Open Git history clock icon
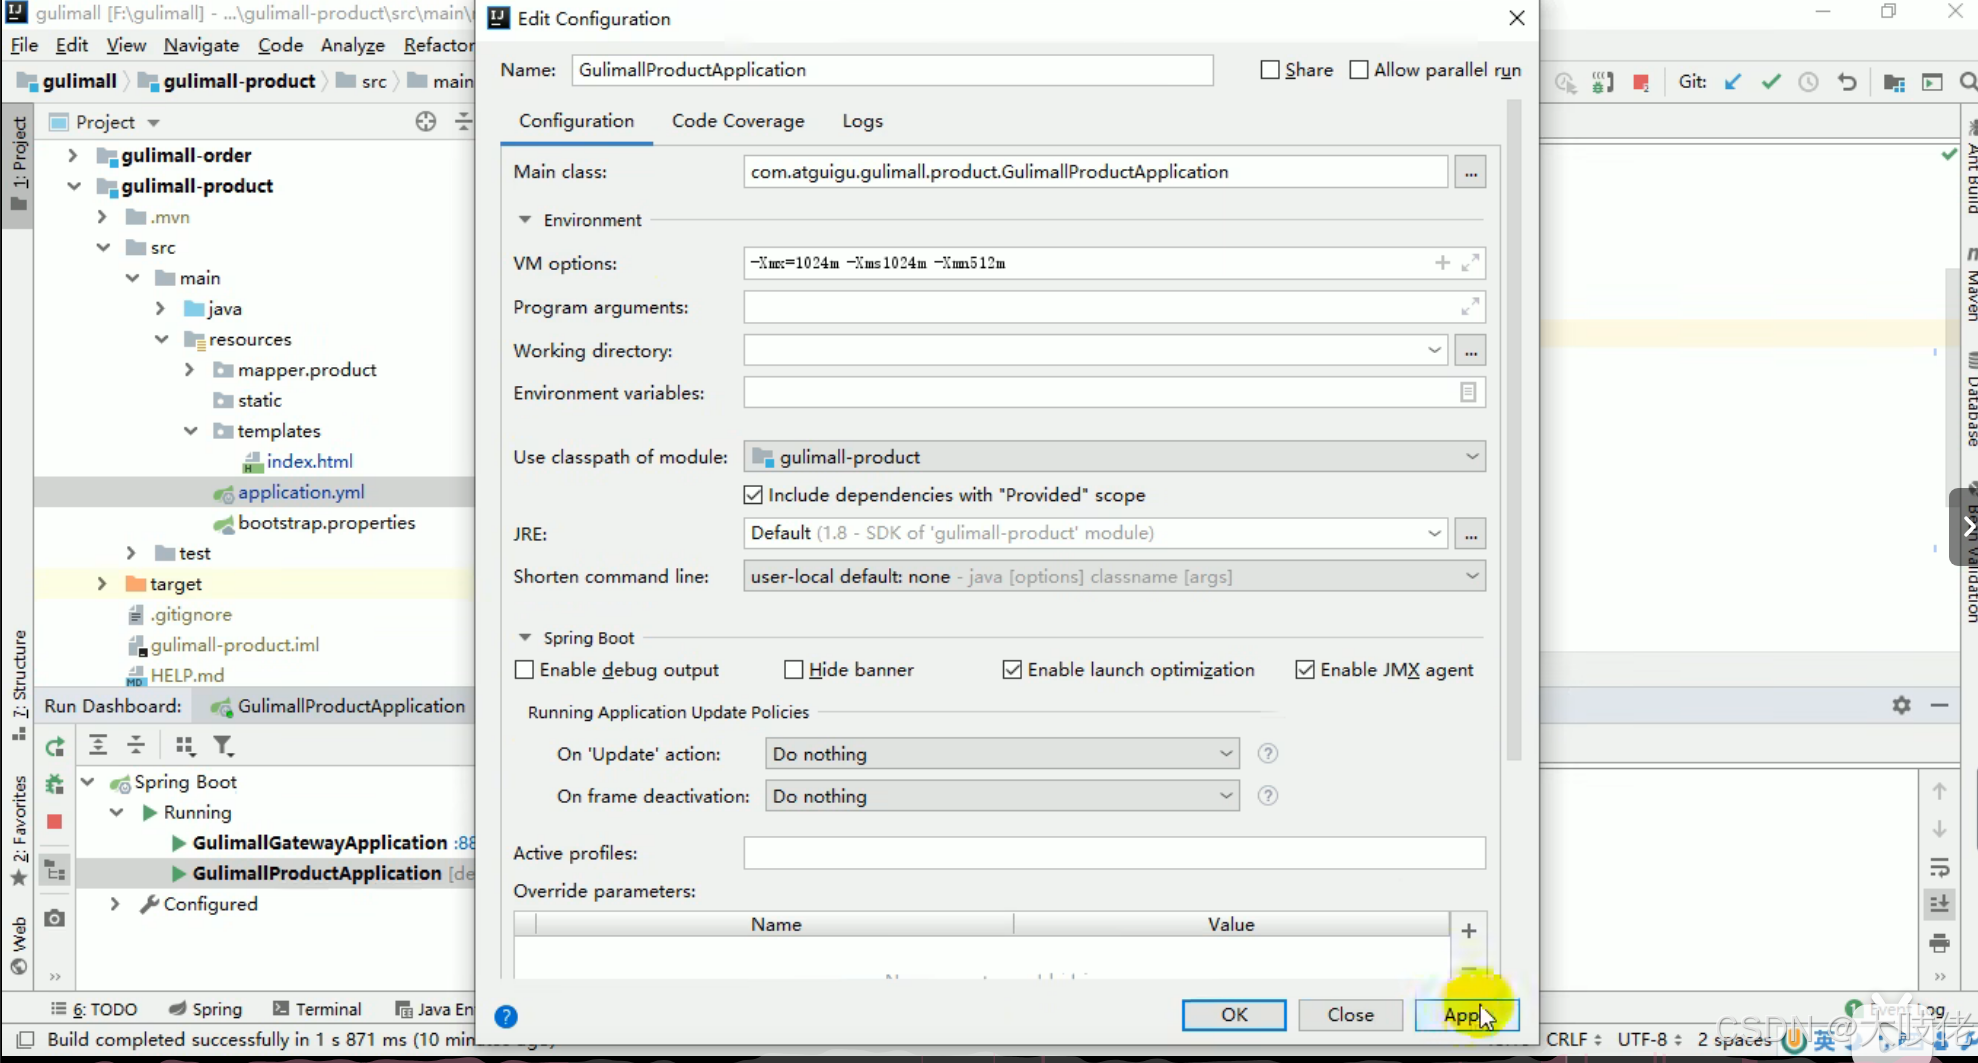This screenshot has width=1978, height=1063. pos(1808,82)
